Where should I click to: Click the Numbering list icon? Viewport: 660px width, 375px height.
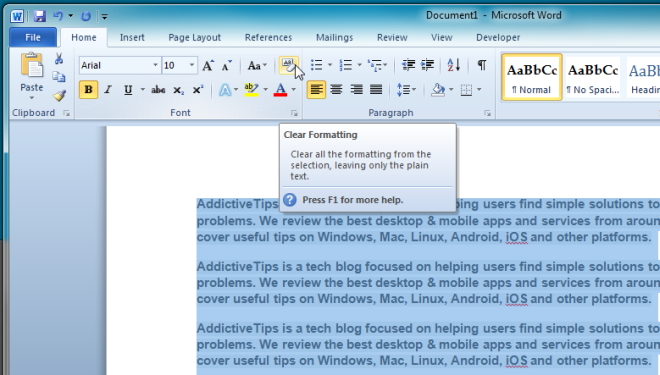tap(346, 65)
